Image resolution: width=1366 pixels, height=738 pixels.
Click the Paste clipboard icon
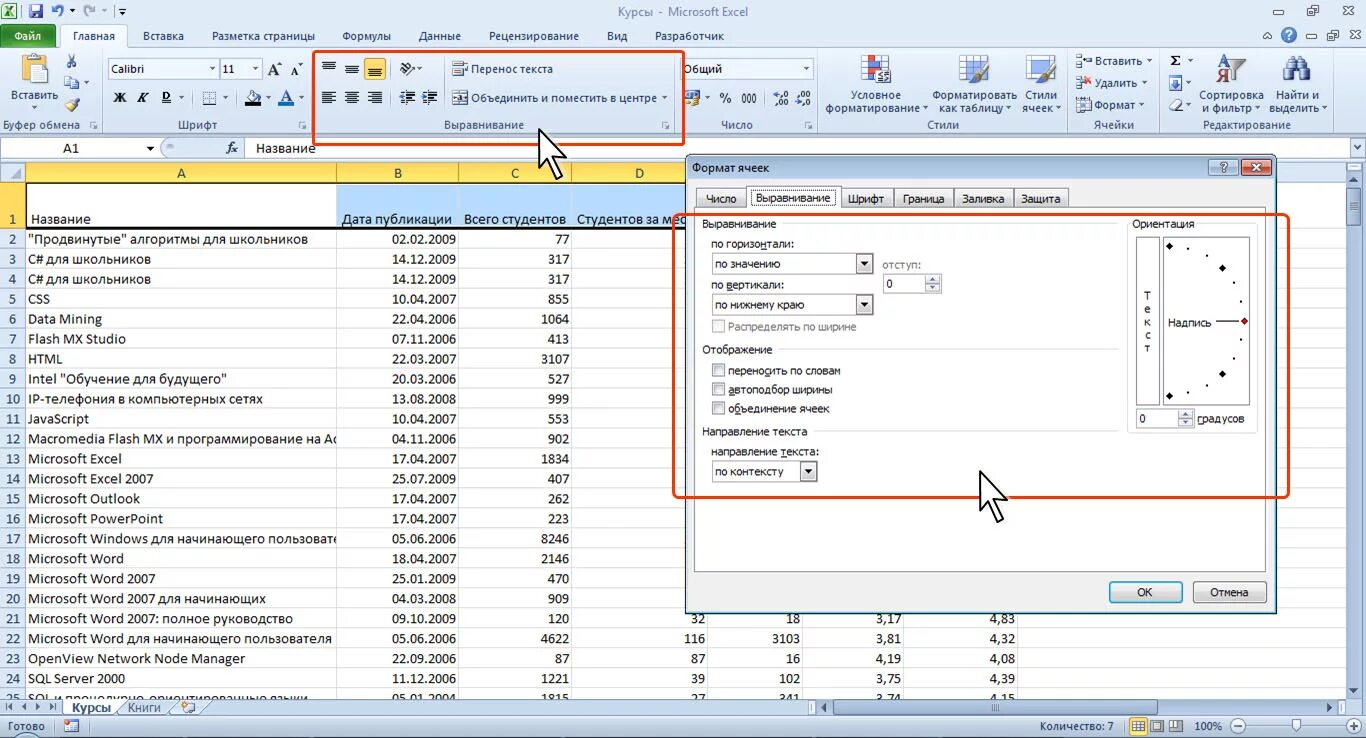pyautogui.click(x=34, y=70)
